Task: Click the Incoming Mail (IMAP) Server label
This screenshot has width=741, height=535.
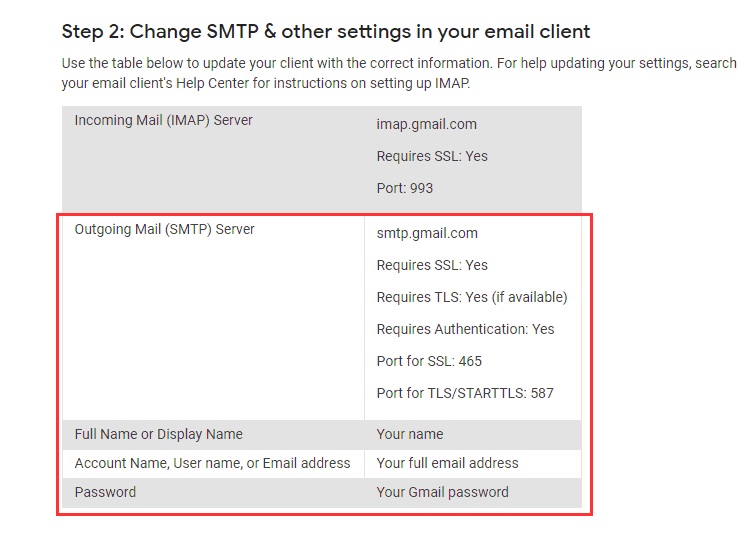Action: coord(163,120)
